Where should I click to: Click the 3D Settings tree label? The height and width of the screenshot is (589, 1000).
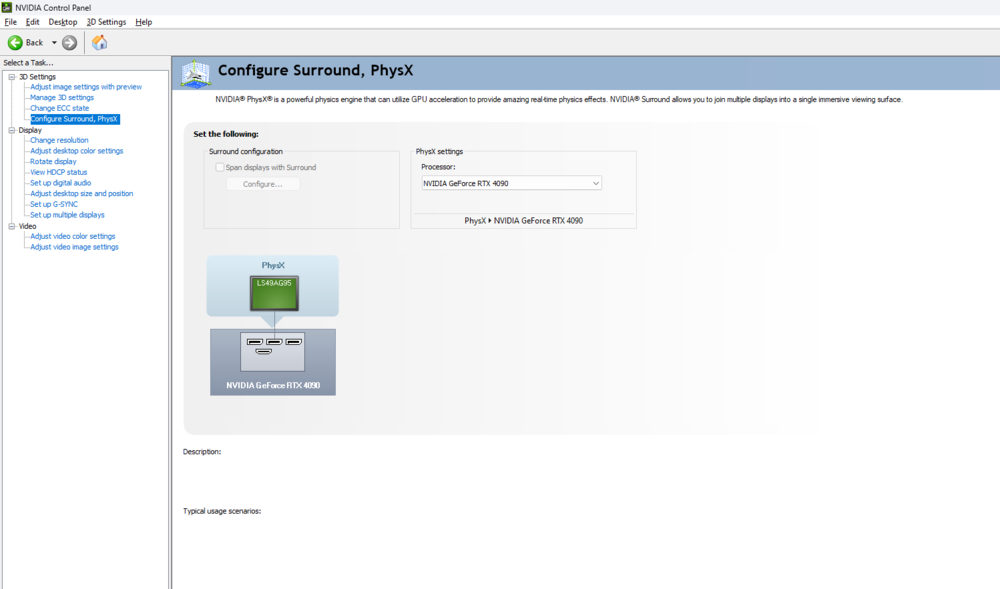pos(37,76)
